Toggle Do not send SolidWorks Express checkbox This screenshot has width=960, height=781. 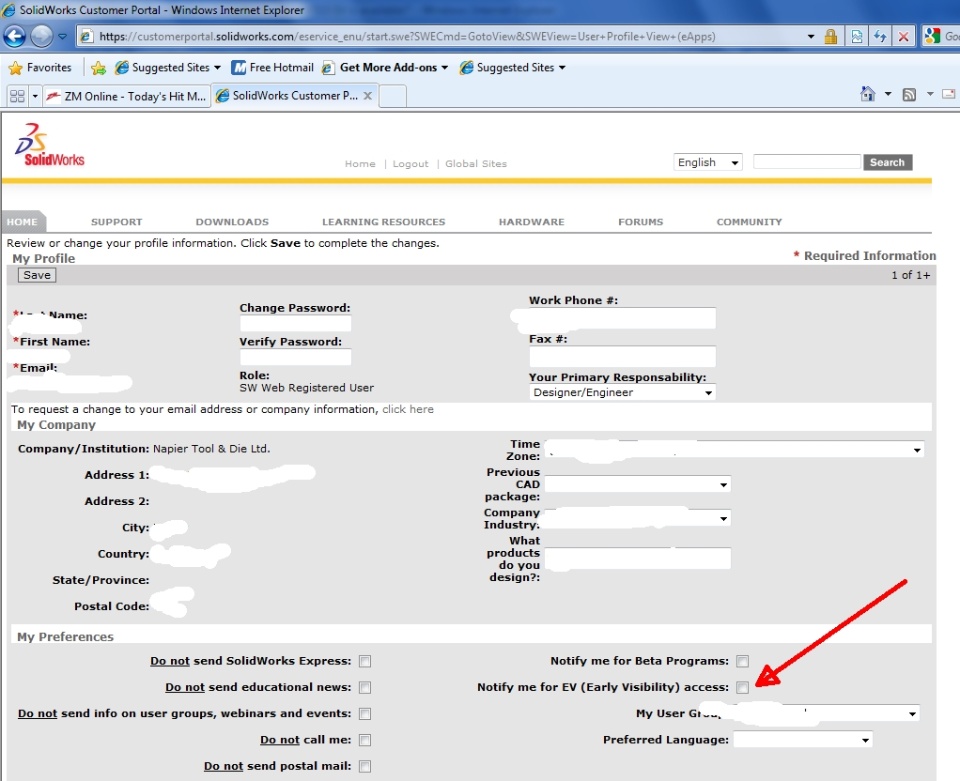365,662
